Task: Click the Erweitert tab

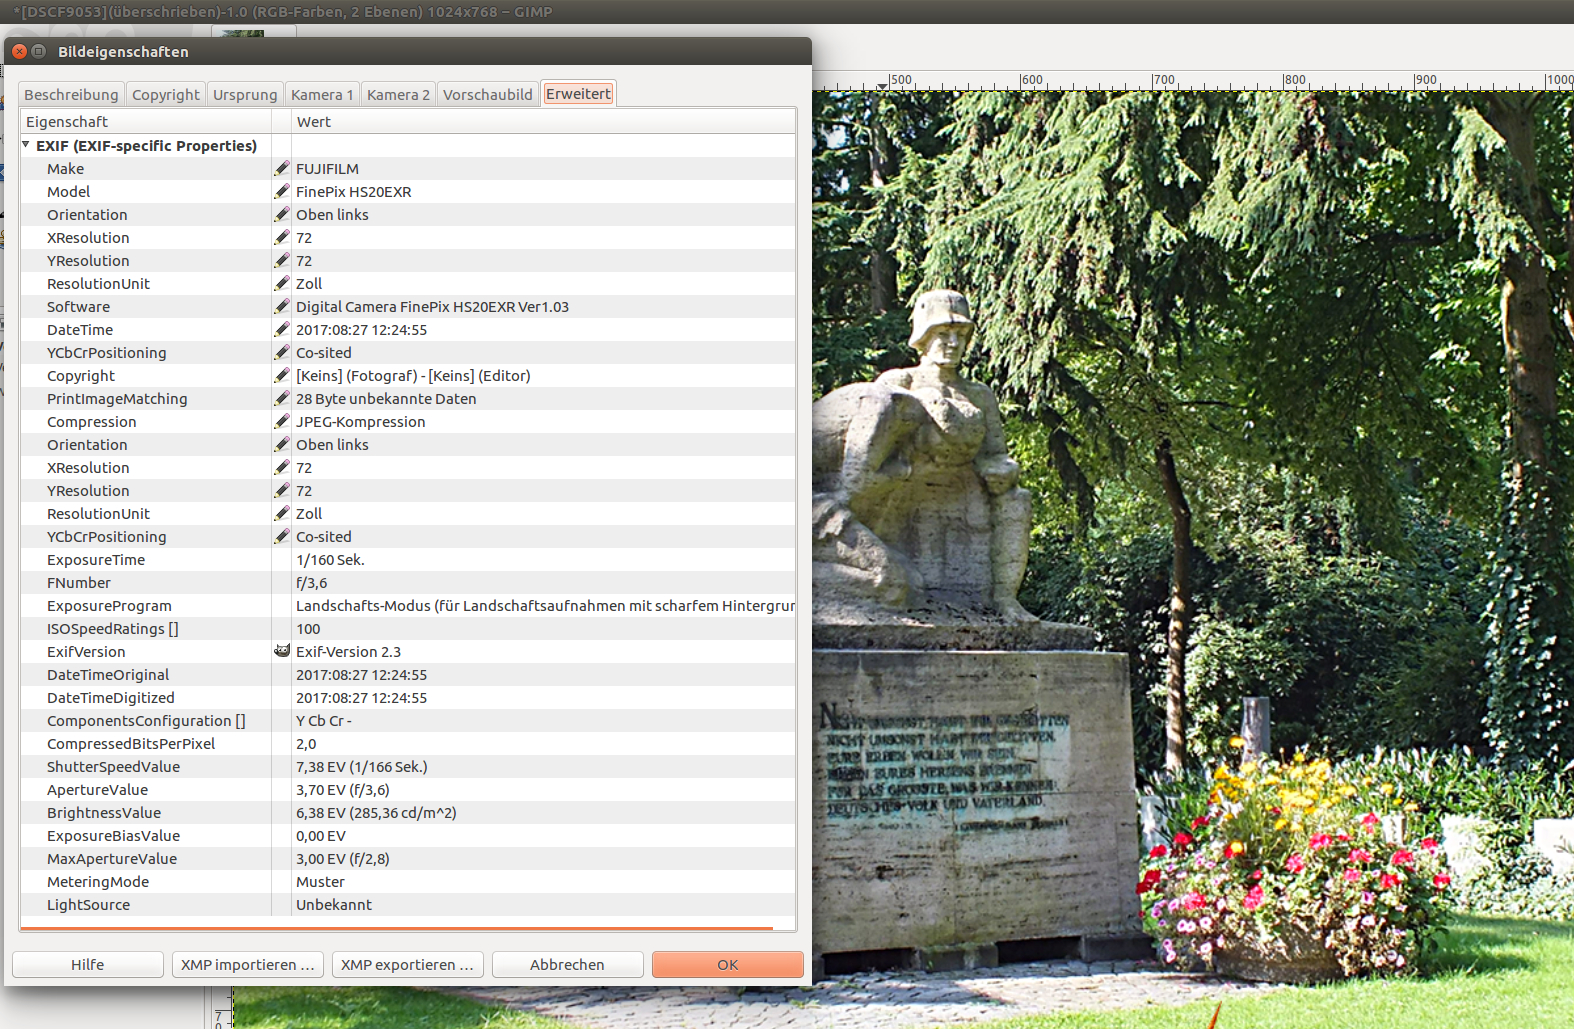Action: pos(578,93)
